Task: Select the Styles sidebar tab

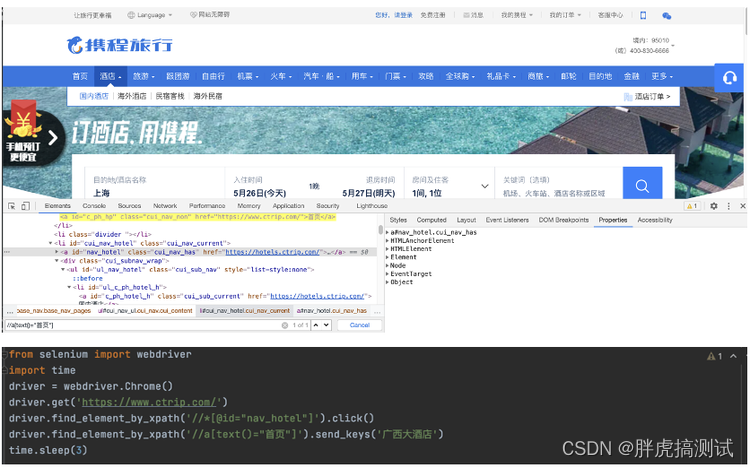Action: (398, 220)
